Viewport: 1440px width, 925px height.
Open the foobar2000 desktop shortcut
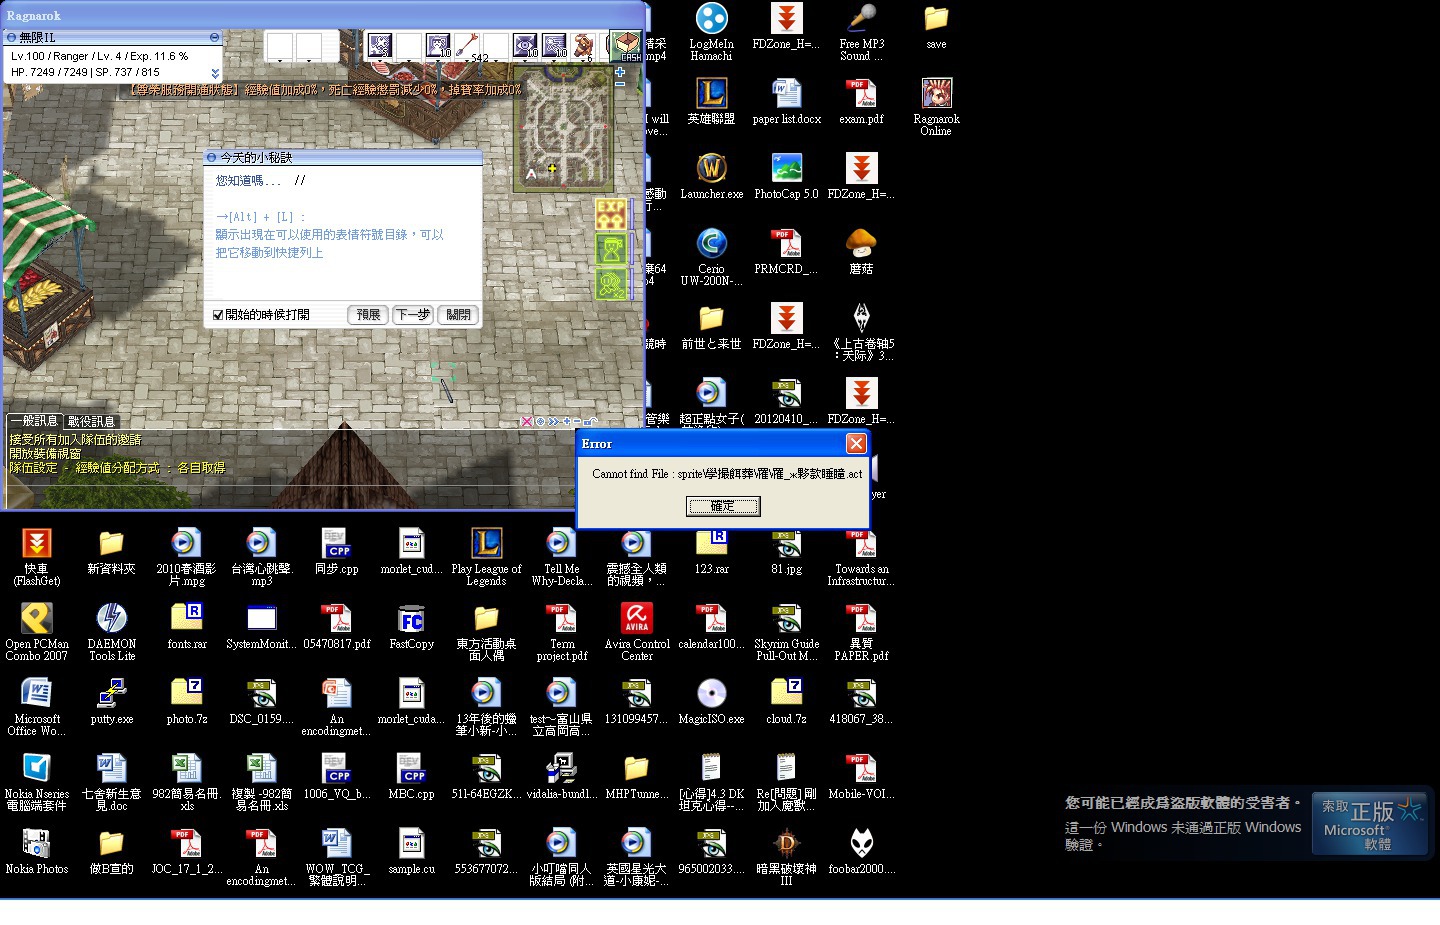point(861,851)
